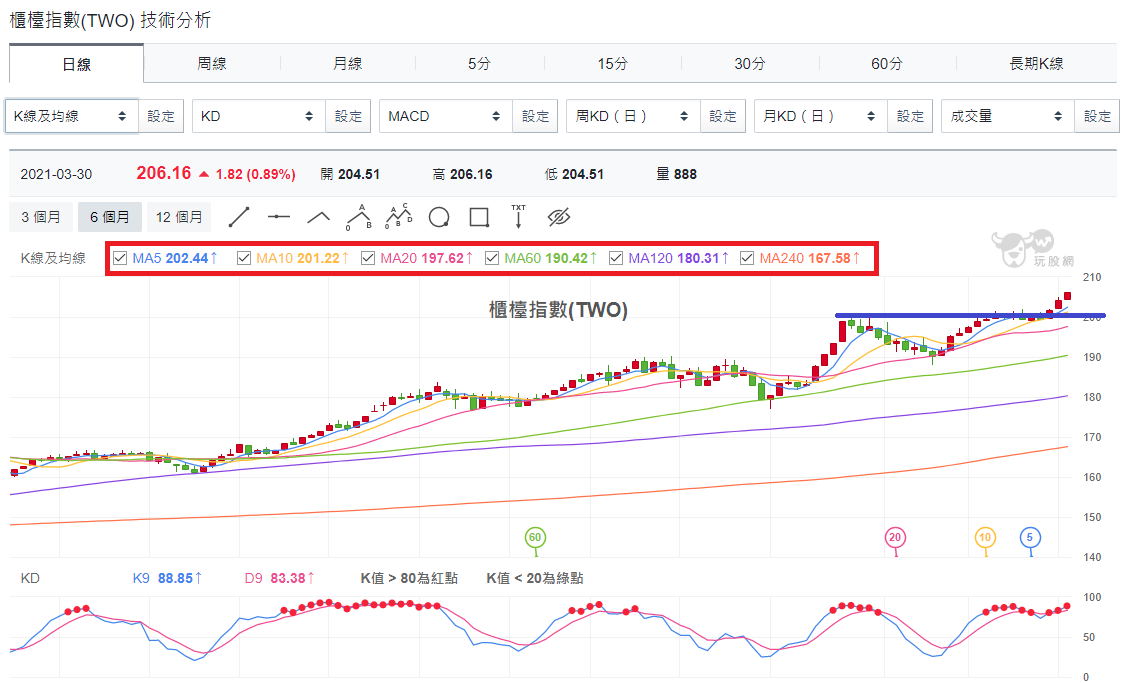Image resolution: width=1126 pixels, height=683 pixels.
Task: Select the ABCD wave pattern tool
Action: 399,216
